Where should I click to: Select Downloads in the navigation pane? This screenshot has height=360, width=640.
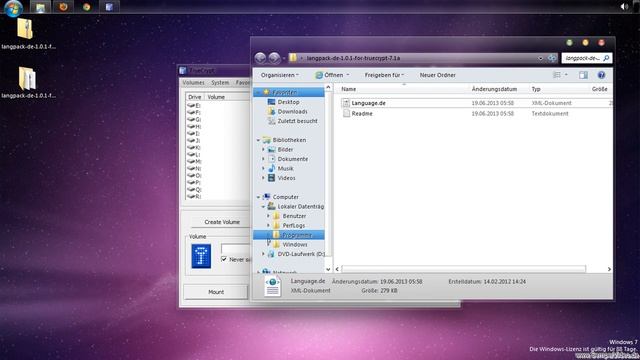(292, 111)
